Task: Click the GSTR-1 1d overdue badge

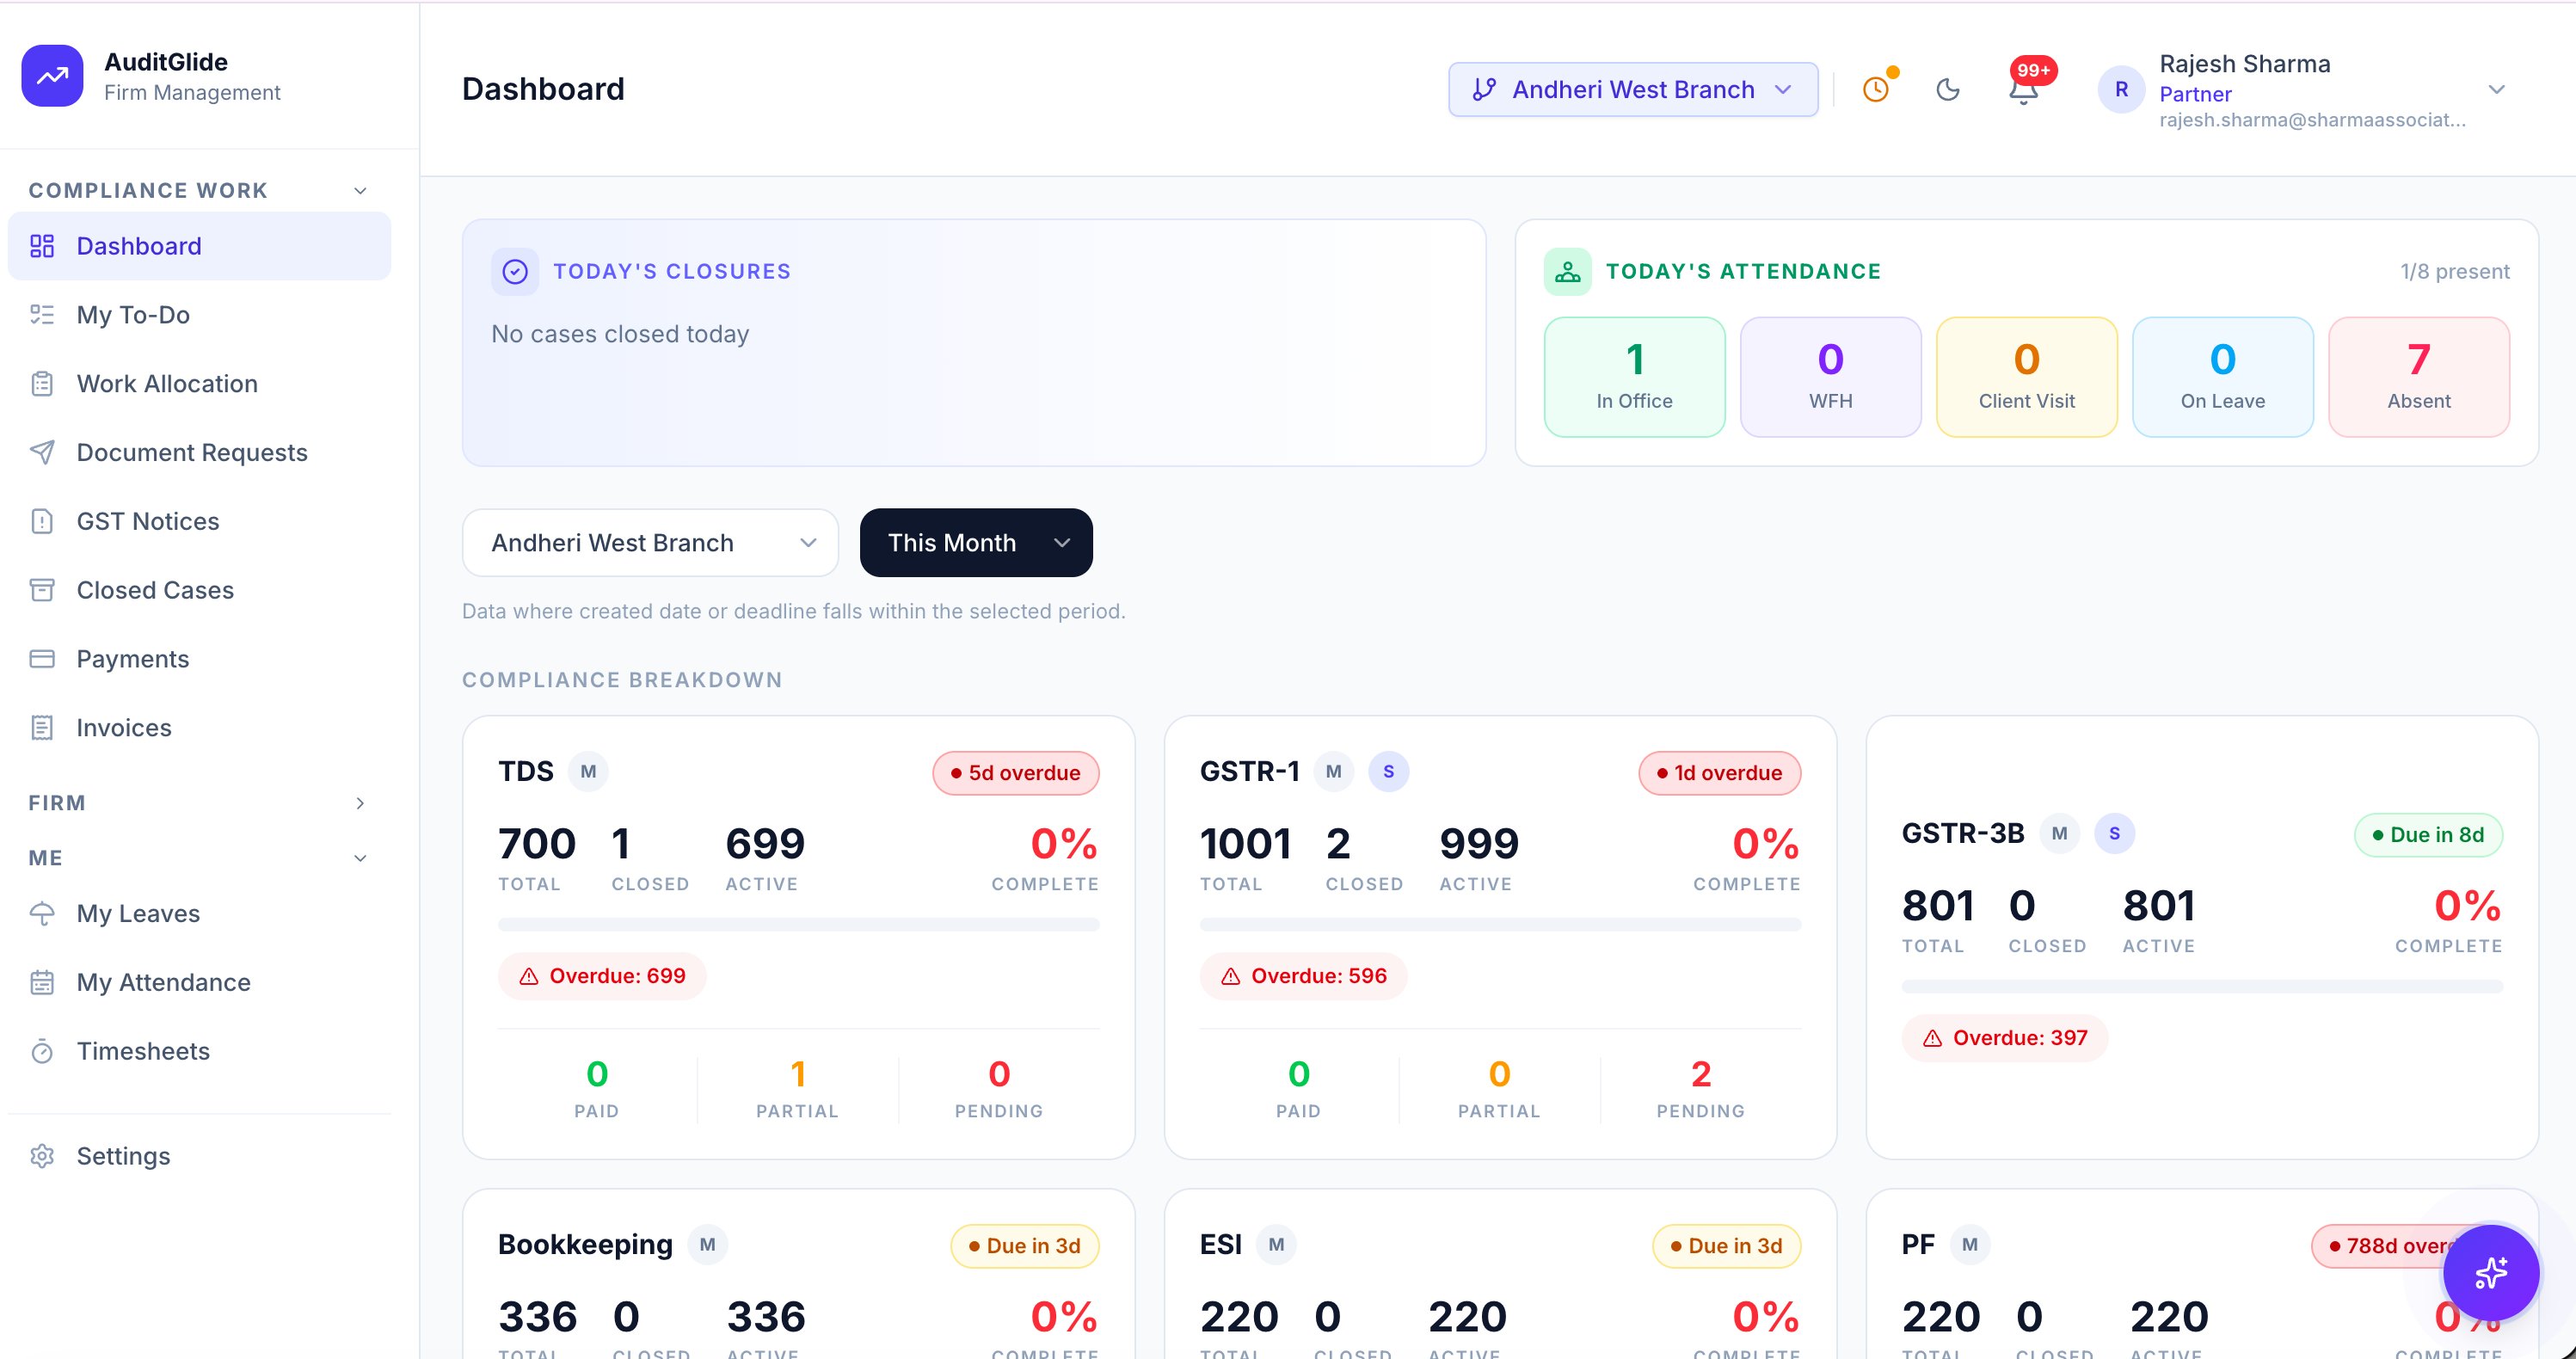Action: click(1719, 773)
